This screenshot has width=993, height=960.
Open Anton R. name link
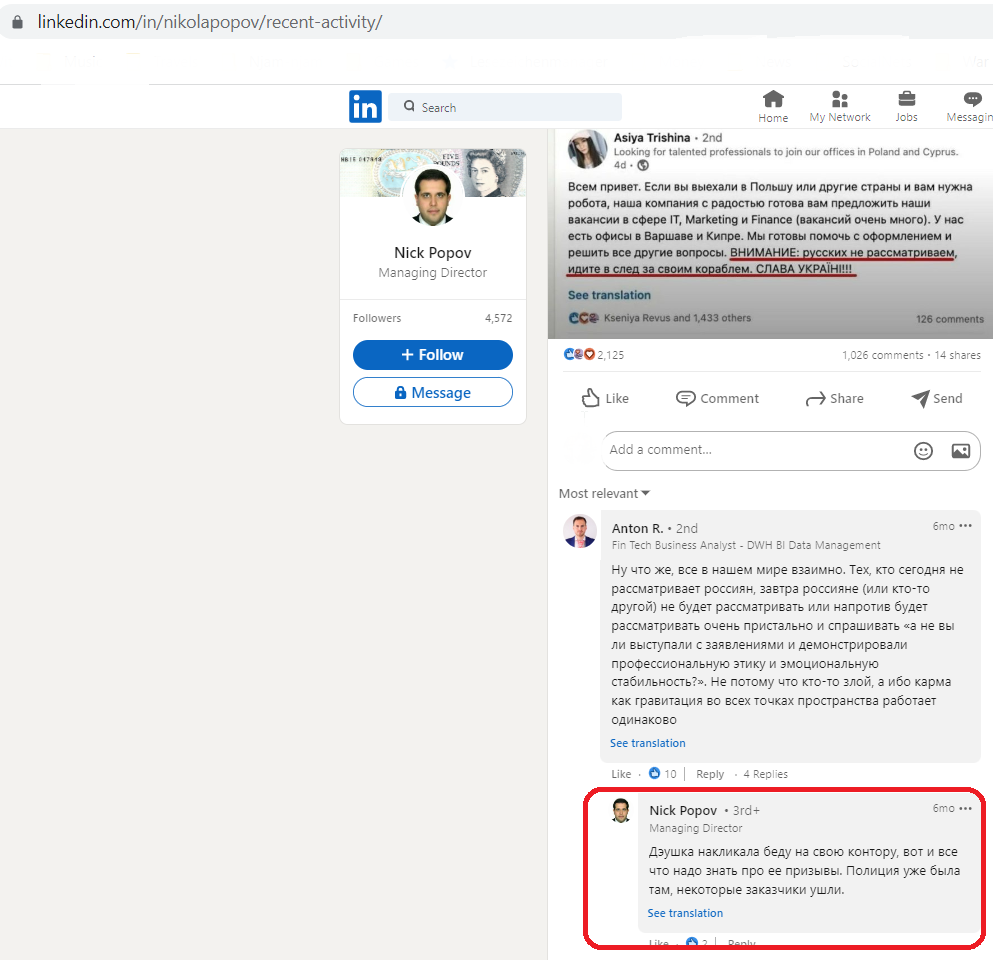point(637,529)
